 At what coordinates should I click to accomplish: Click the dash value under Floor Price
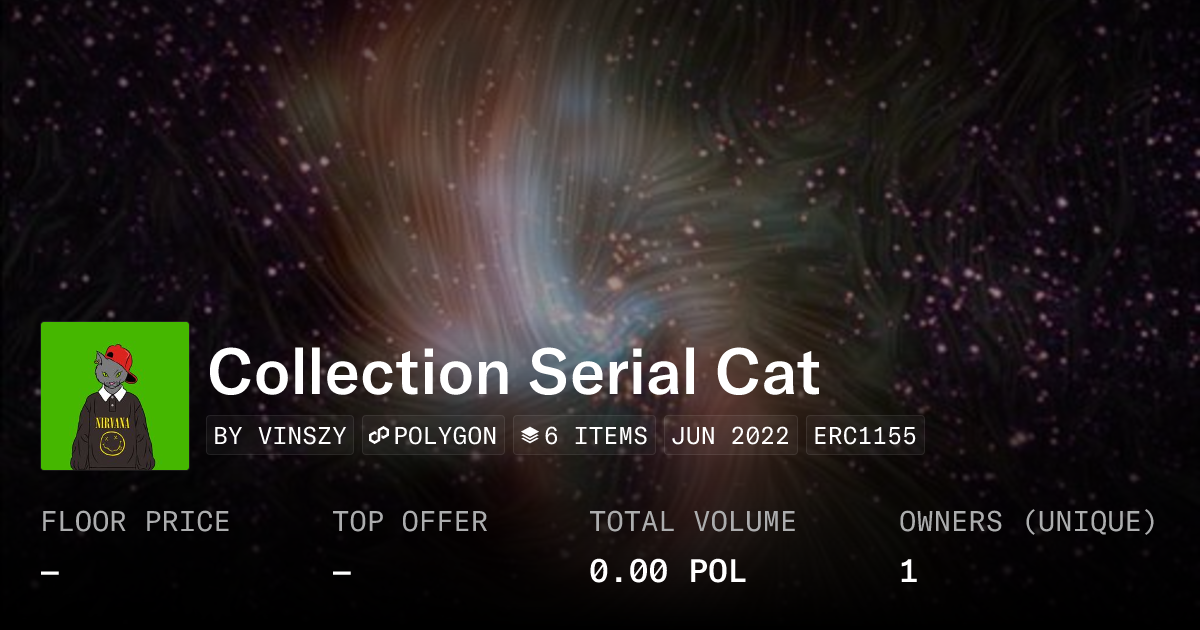pyautogui.click(x=50, y=572)
